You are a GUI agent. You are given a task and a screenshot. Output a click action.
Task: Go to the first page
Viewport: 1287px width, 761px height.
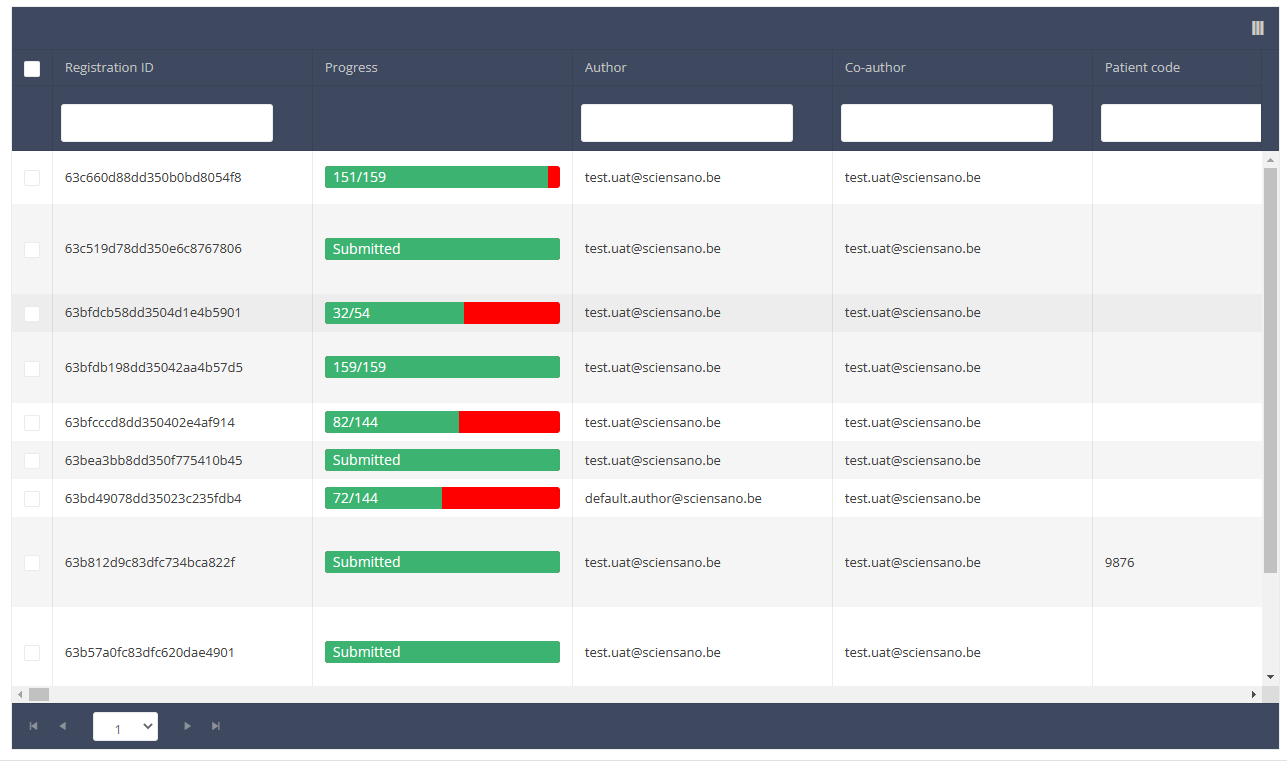33,726
